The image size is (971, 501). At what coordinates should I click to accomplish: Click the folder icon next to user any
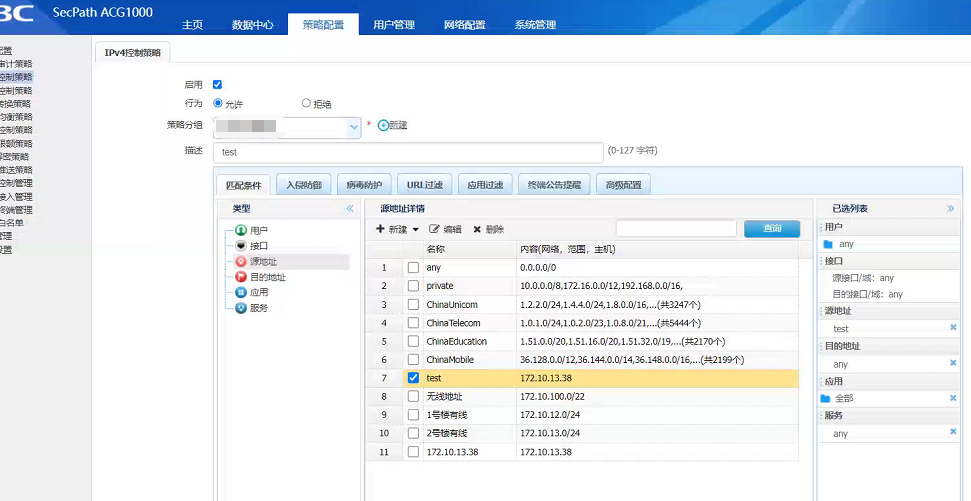coord(827,245)
